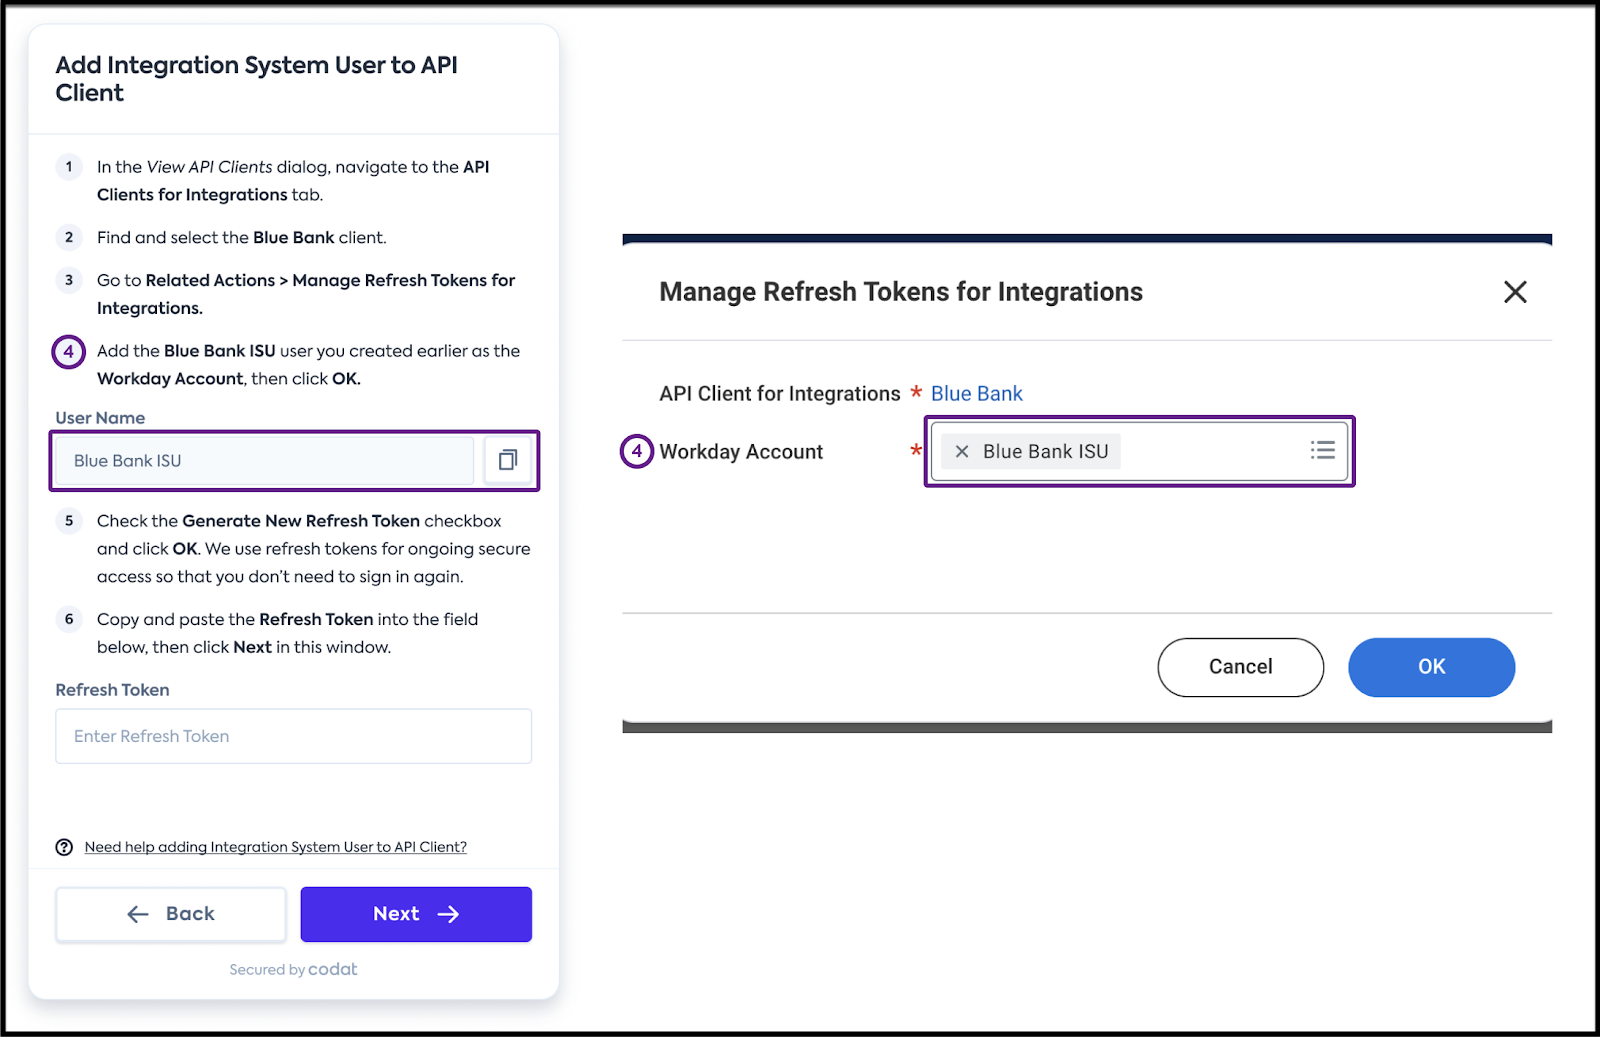Click the View API Clients dialog step text
The image size is (1600, 1037).
point(293,181)
